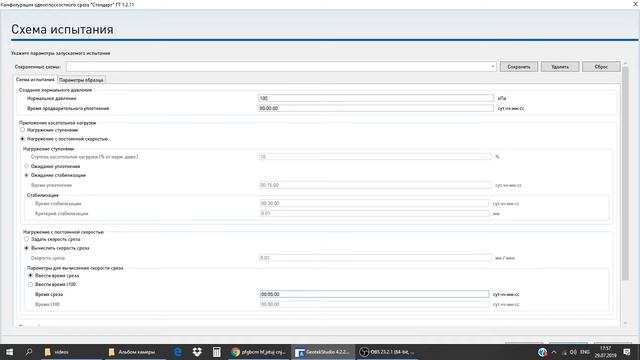This screenshot has width=640, height=360.
Task: Click the 'Время стабилизации' field
Action: point(374,203)
